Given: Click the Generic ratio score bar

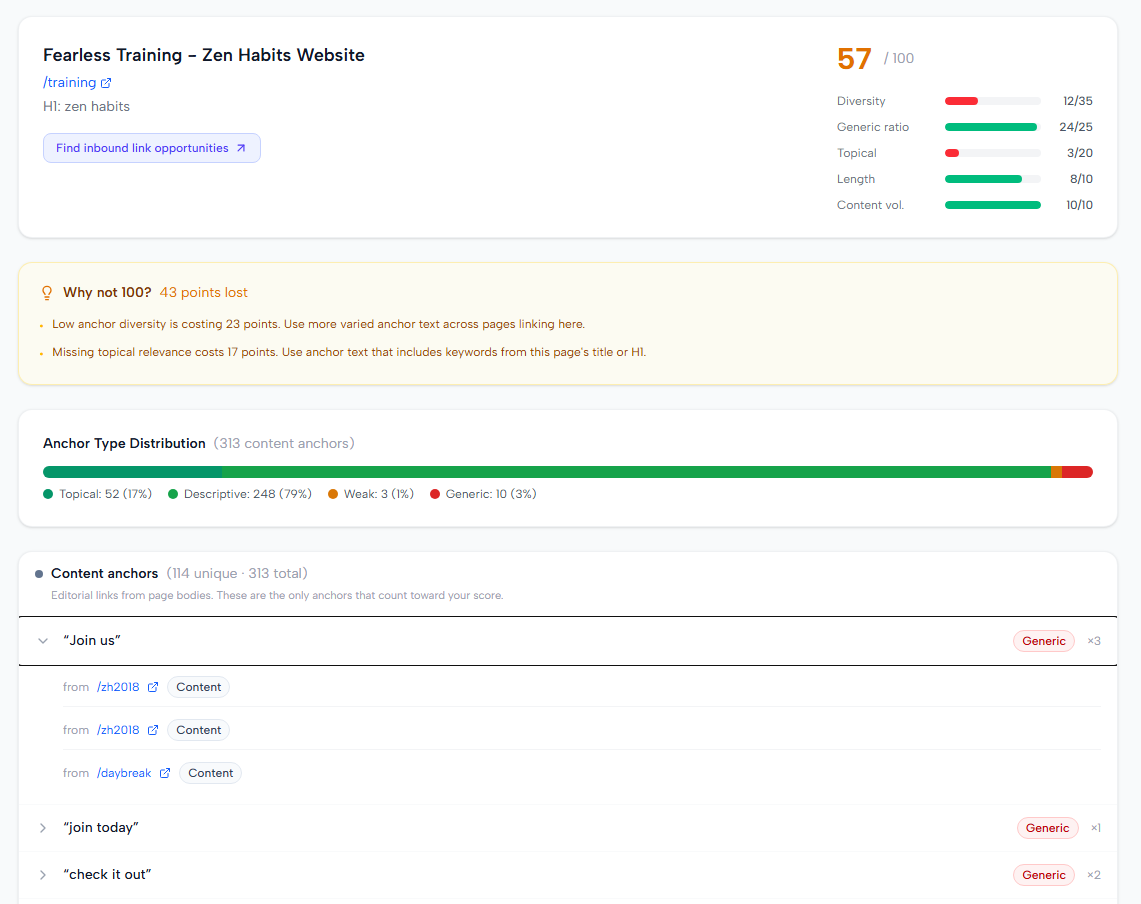Looking at the screenshot, I should [x=993, y=127].
